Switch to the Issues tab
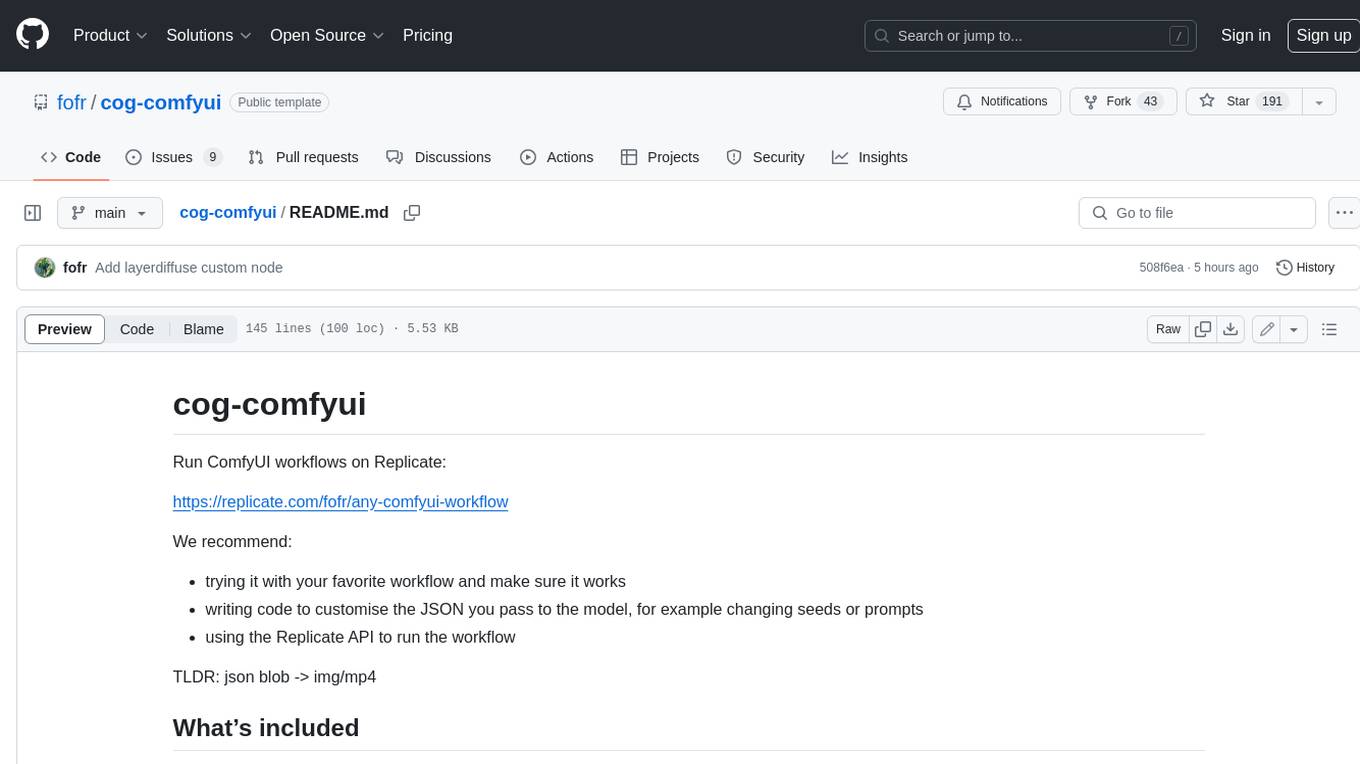Viewport: 1360px width, 764px height. coord(173,157)
